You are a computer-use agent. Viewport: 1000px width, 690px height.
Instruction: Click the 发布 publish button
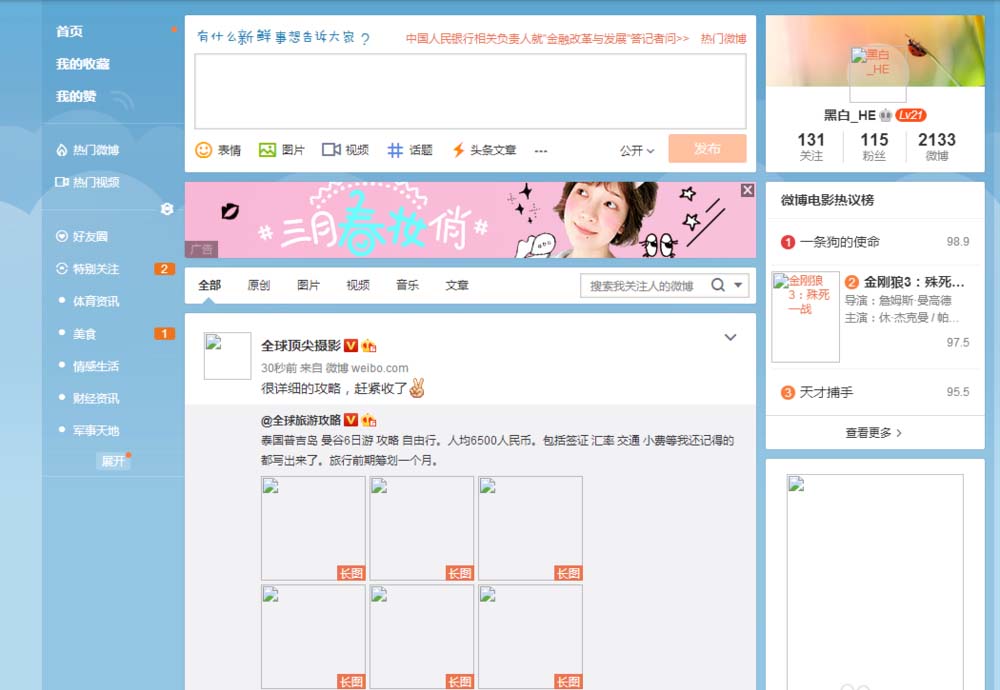(707, 149)
